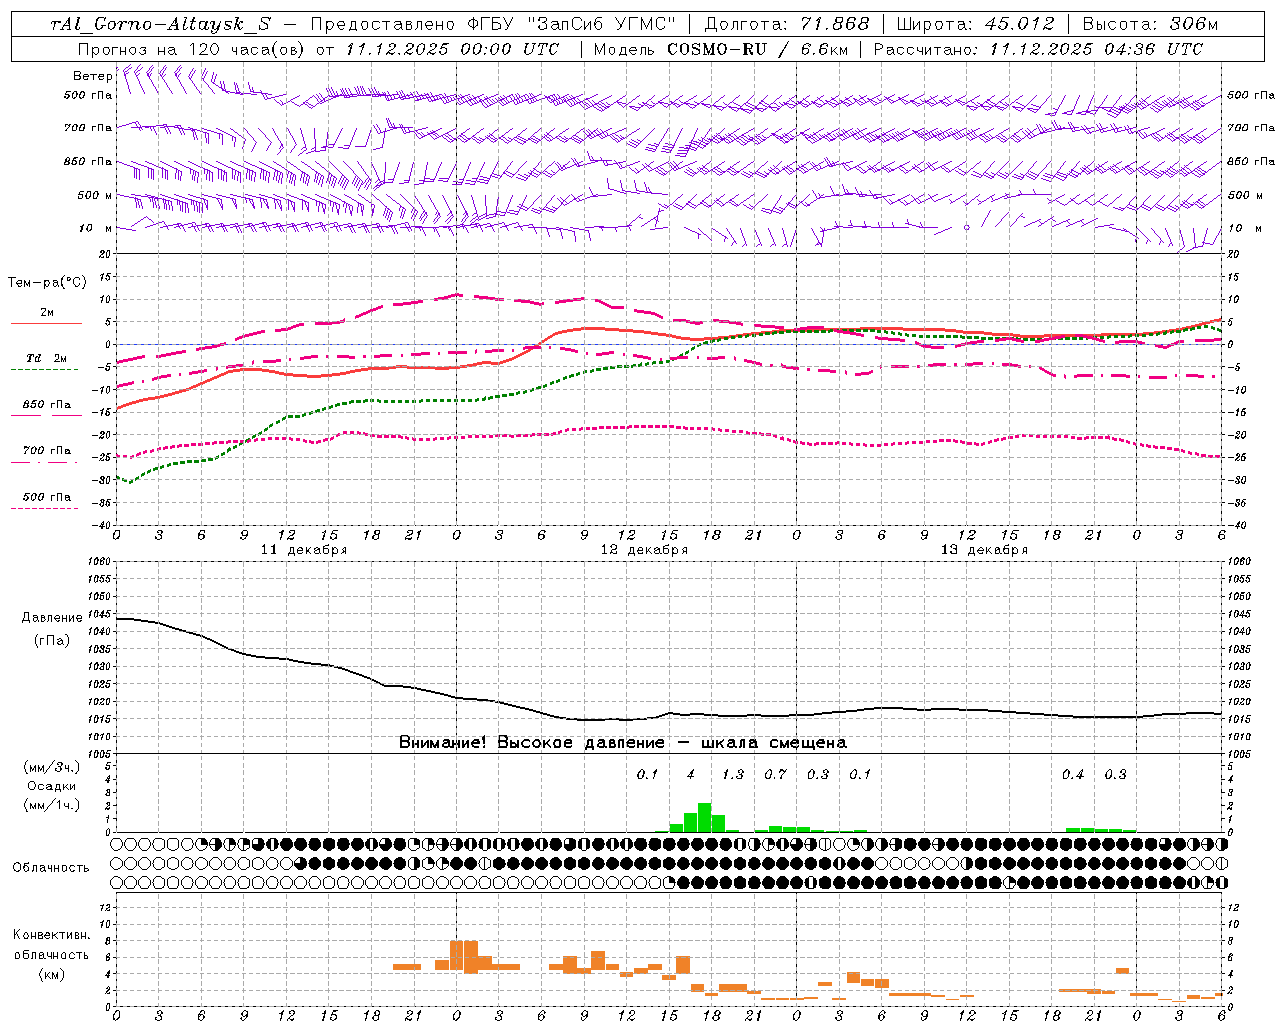Click the forecast start 11.12.2025 00:00 UTC
1280x1024 pixels.
[452, 49]
